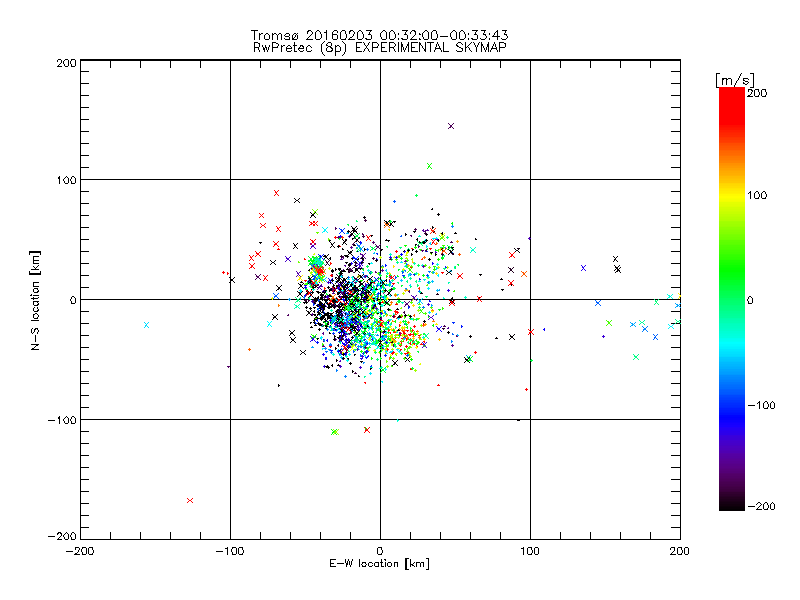This screenshot has height=600, width=800.
Task: Click the plot title 'Tromsø 20160203 00:32:00-00:33:43'
Action: coord(379,35)
